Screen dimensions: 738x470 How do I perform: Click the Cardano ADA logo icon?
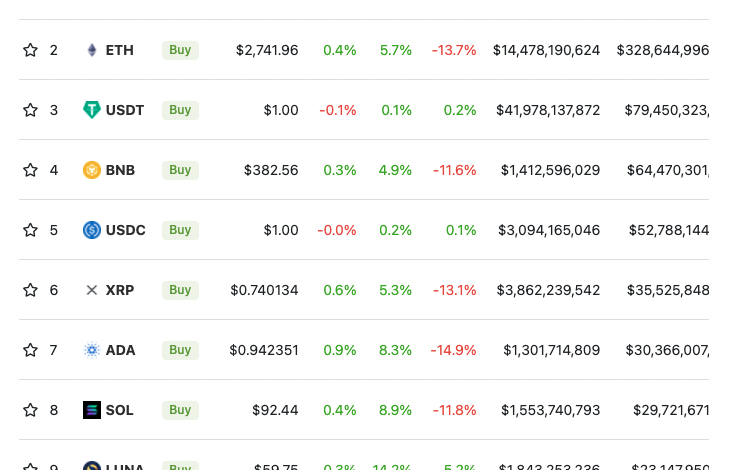(92, 350)
